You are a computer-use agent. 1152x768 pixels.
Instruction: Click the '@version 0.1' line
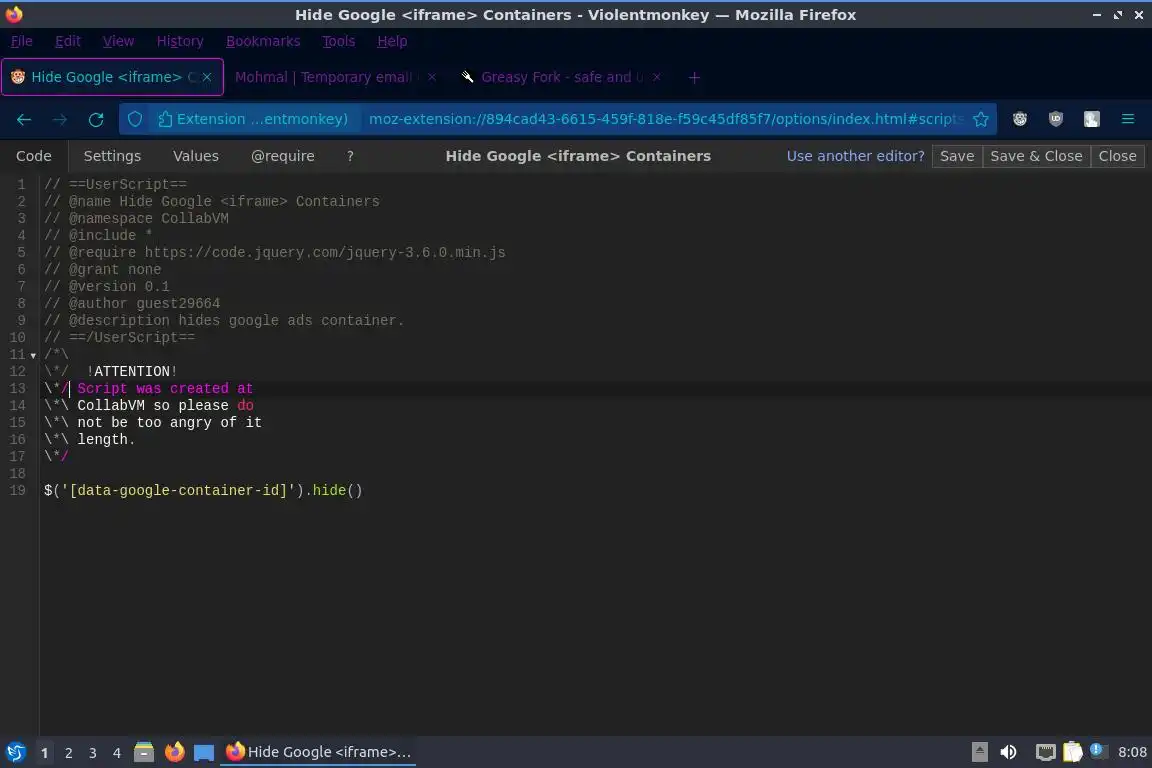point(106,286)
